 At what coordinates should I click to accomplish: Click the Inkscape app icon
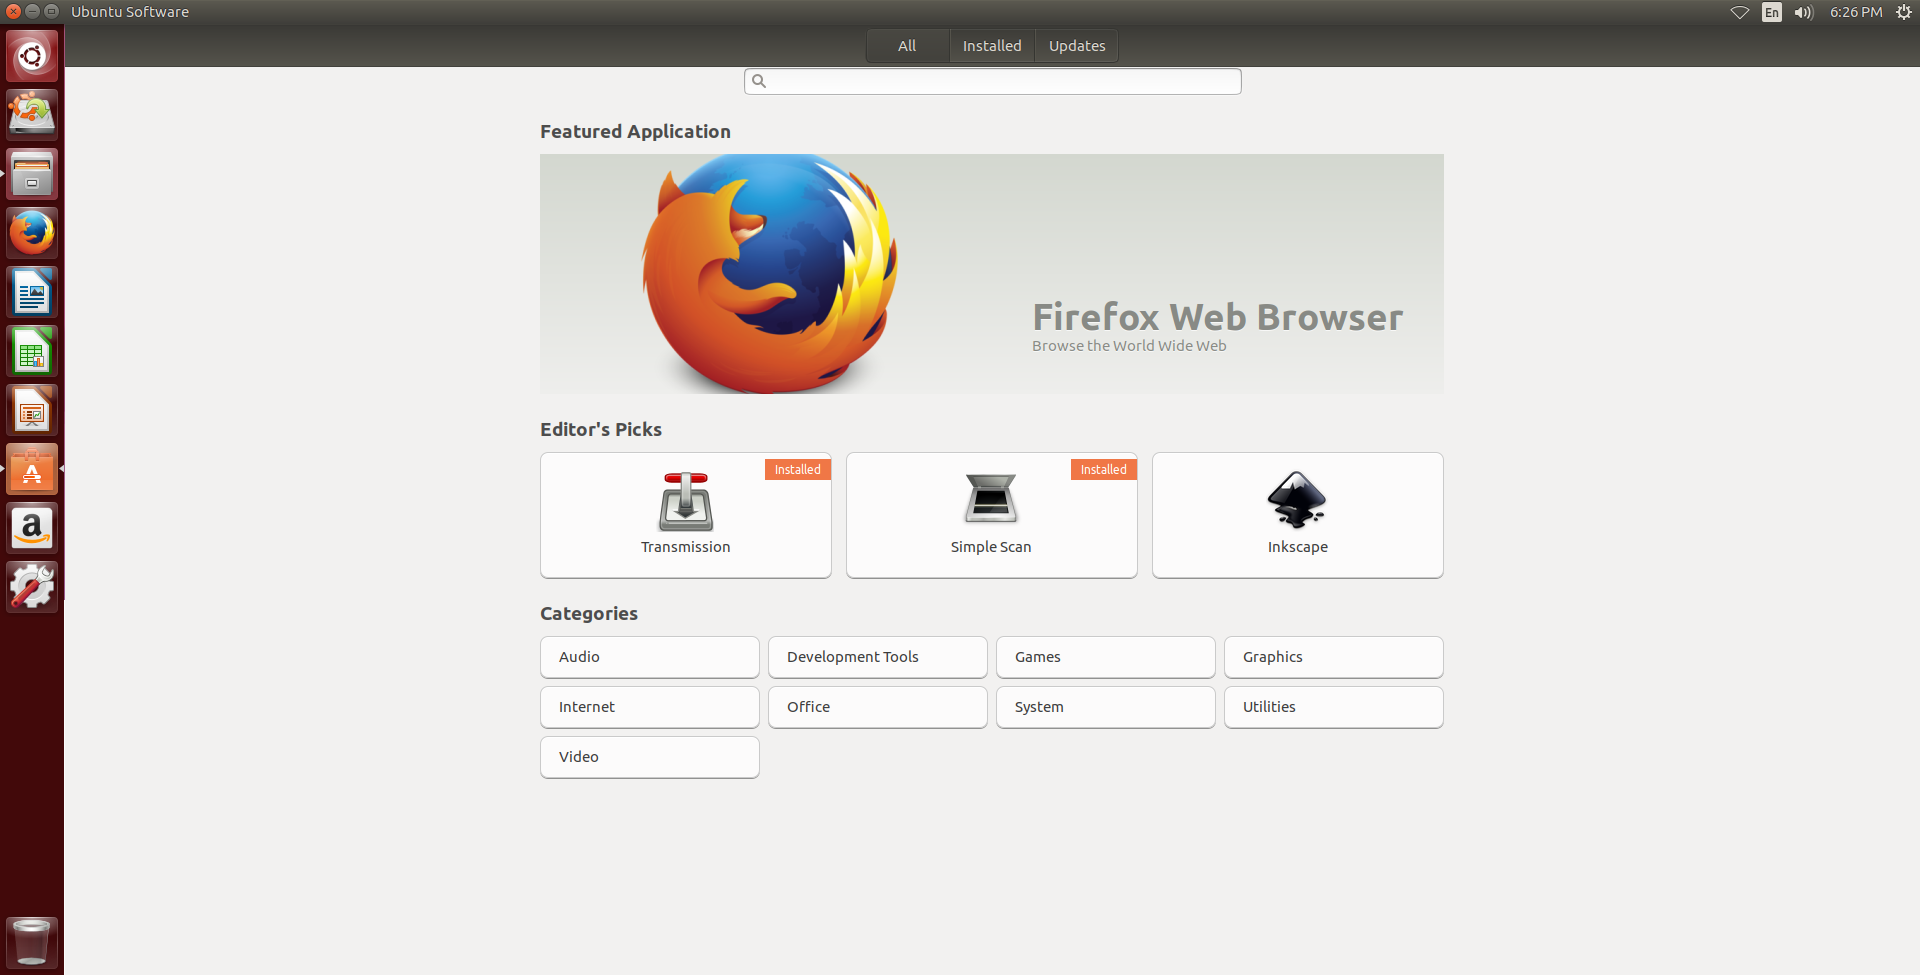click(1297, 500)
